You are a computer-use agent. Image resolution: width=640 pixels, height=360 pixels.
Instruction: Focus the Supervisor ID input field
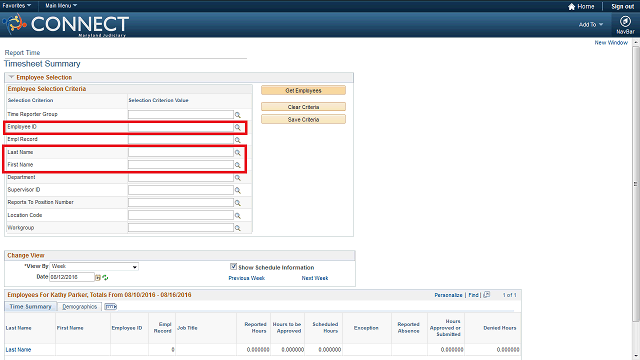coord(180,190)
